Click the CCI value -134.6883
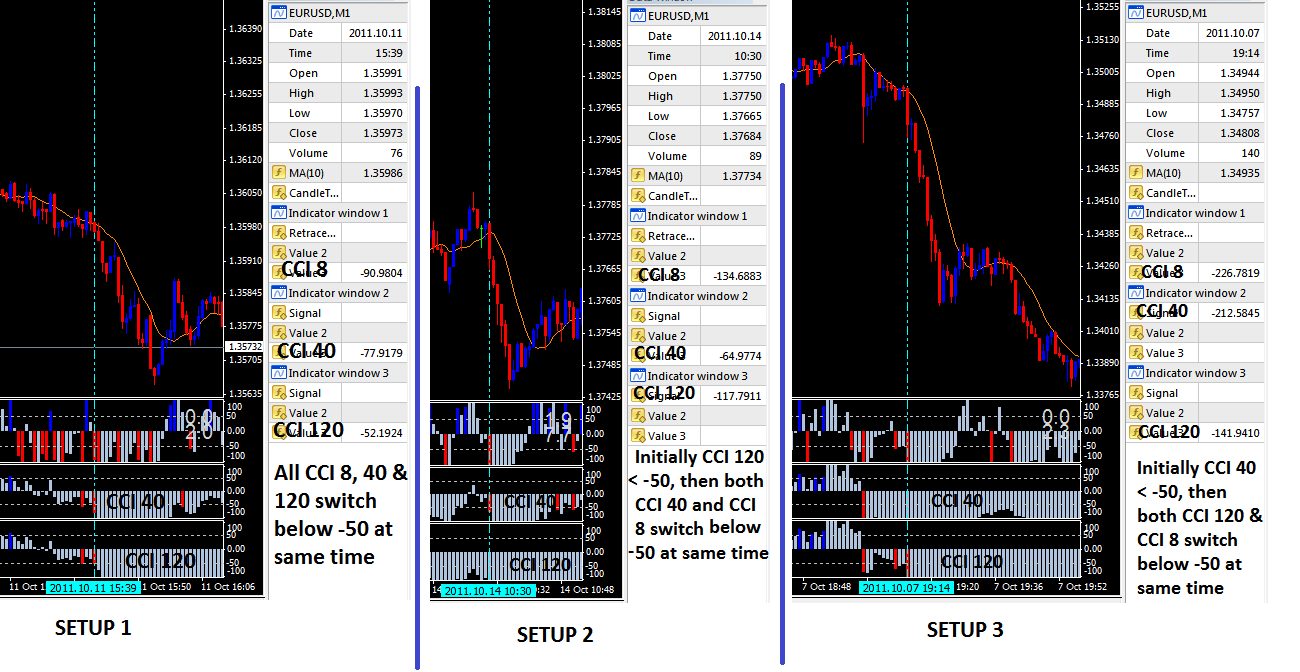 735,276
